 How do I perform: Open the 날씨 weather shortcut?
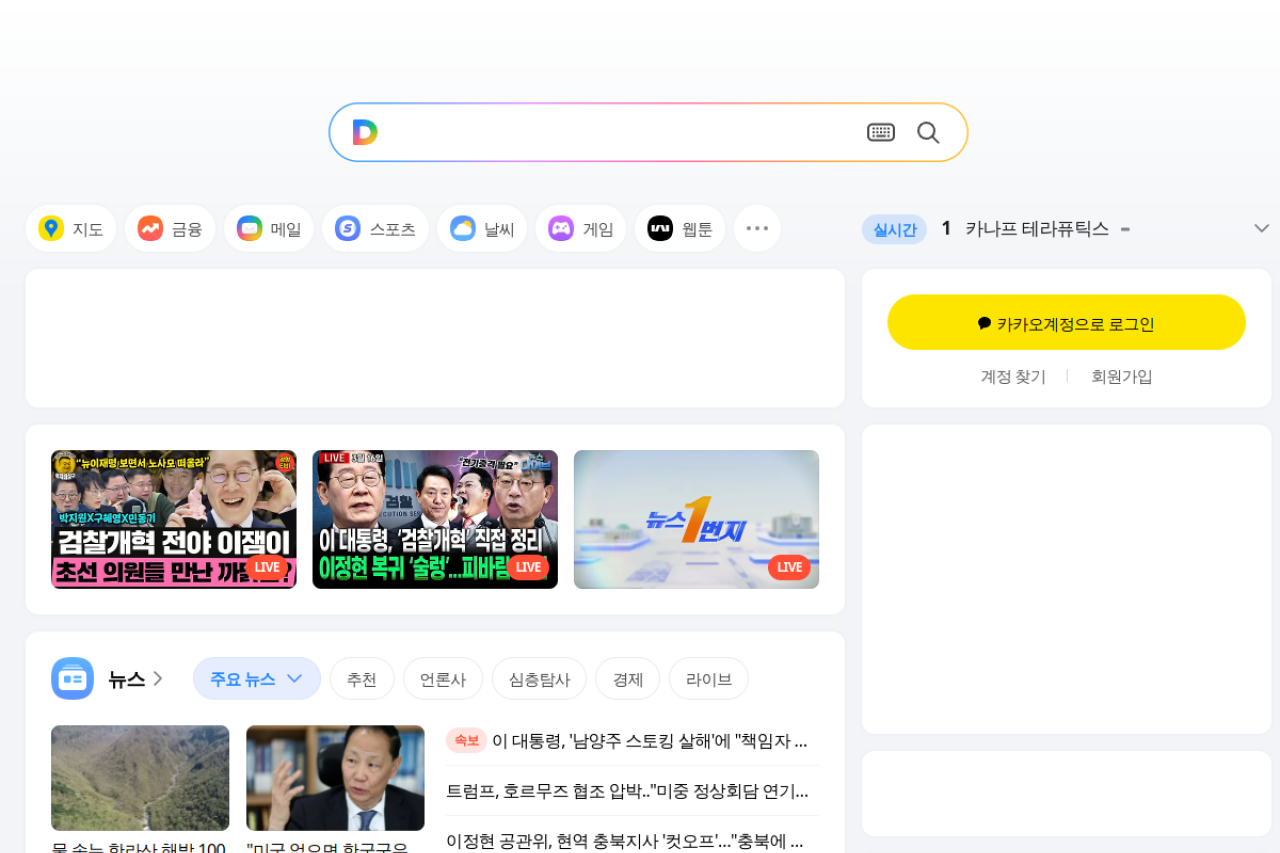tap(482, 229)
